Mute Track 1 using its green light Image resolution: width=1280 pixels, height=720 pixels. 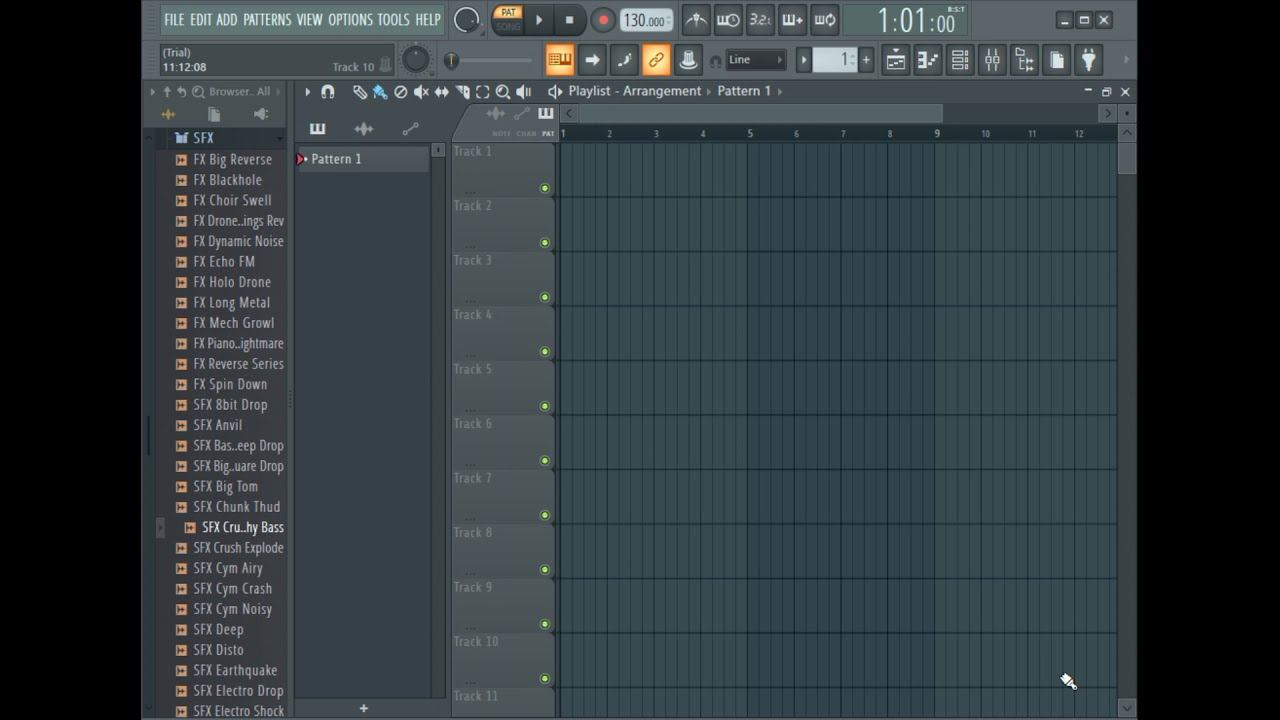545,188
